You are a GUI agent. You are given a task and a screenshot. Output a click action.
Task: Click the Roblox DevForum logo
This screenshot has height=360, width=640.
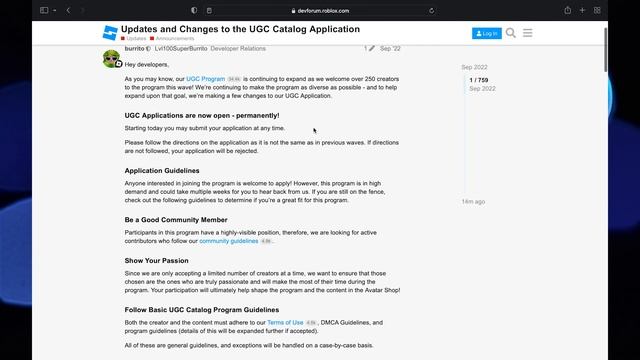[x=110, y=33]
